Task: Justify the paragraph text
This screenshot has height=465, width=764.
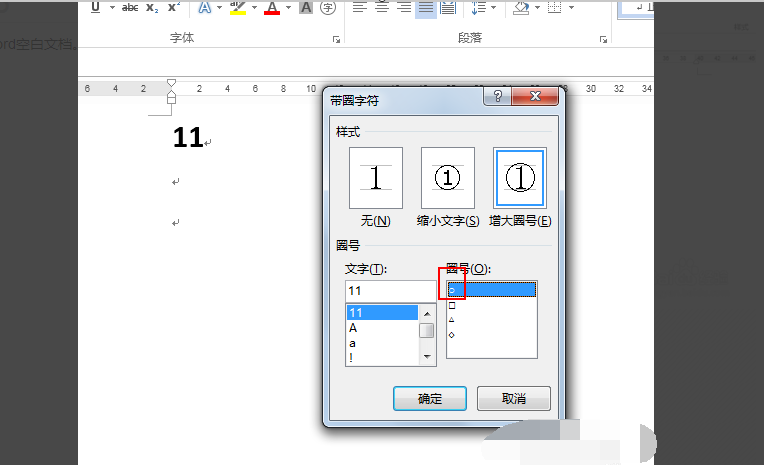Action: coord(426,7)
